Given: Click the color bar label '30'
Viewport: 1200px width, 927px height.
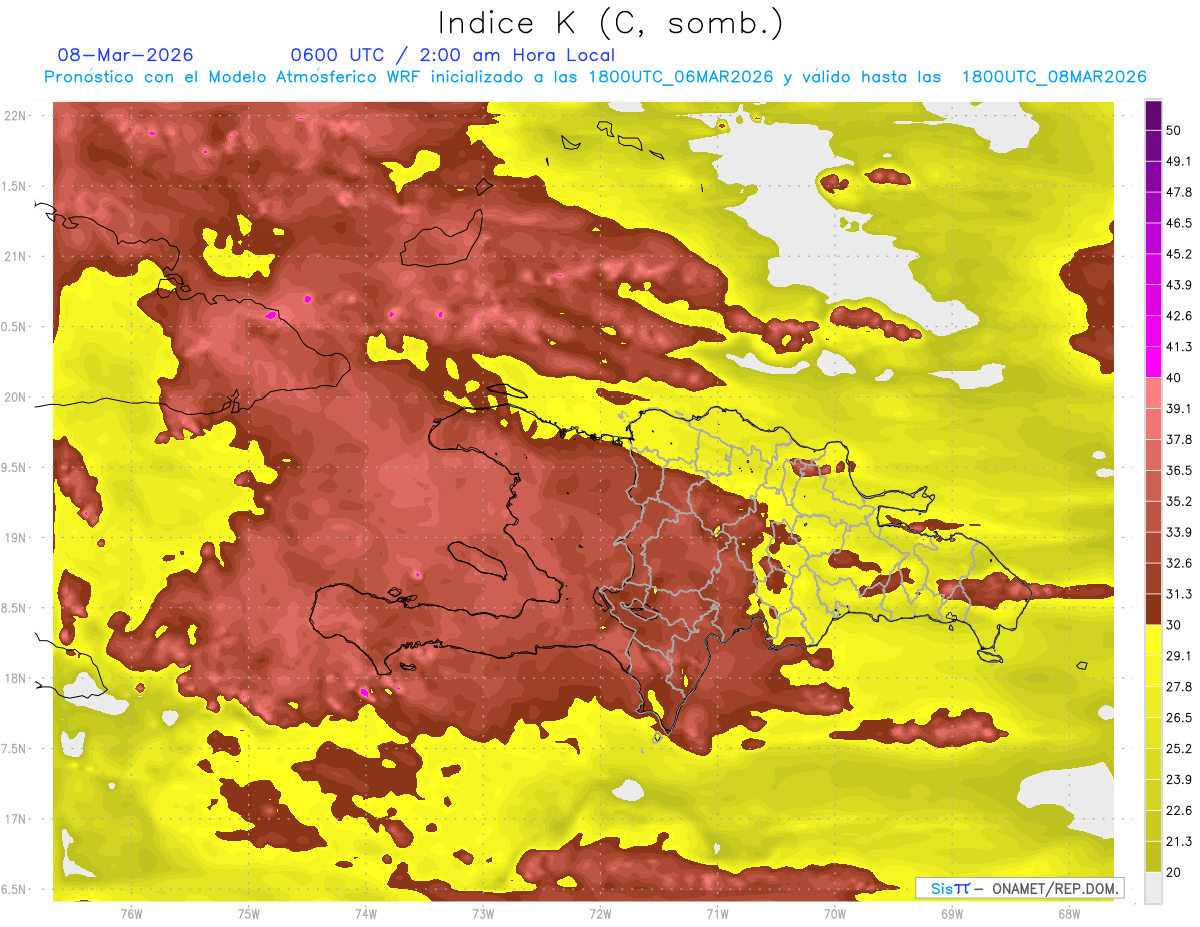Looking at the screenshot, I should 1174,625.
